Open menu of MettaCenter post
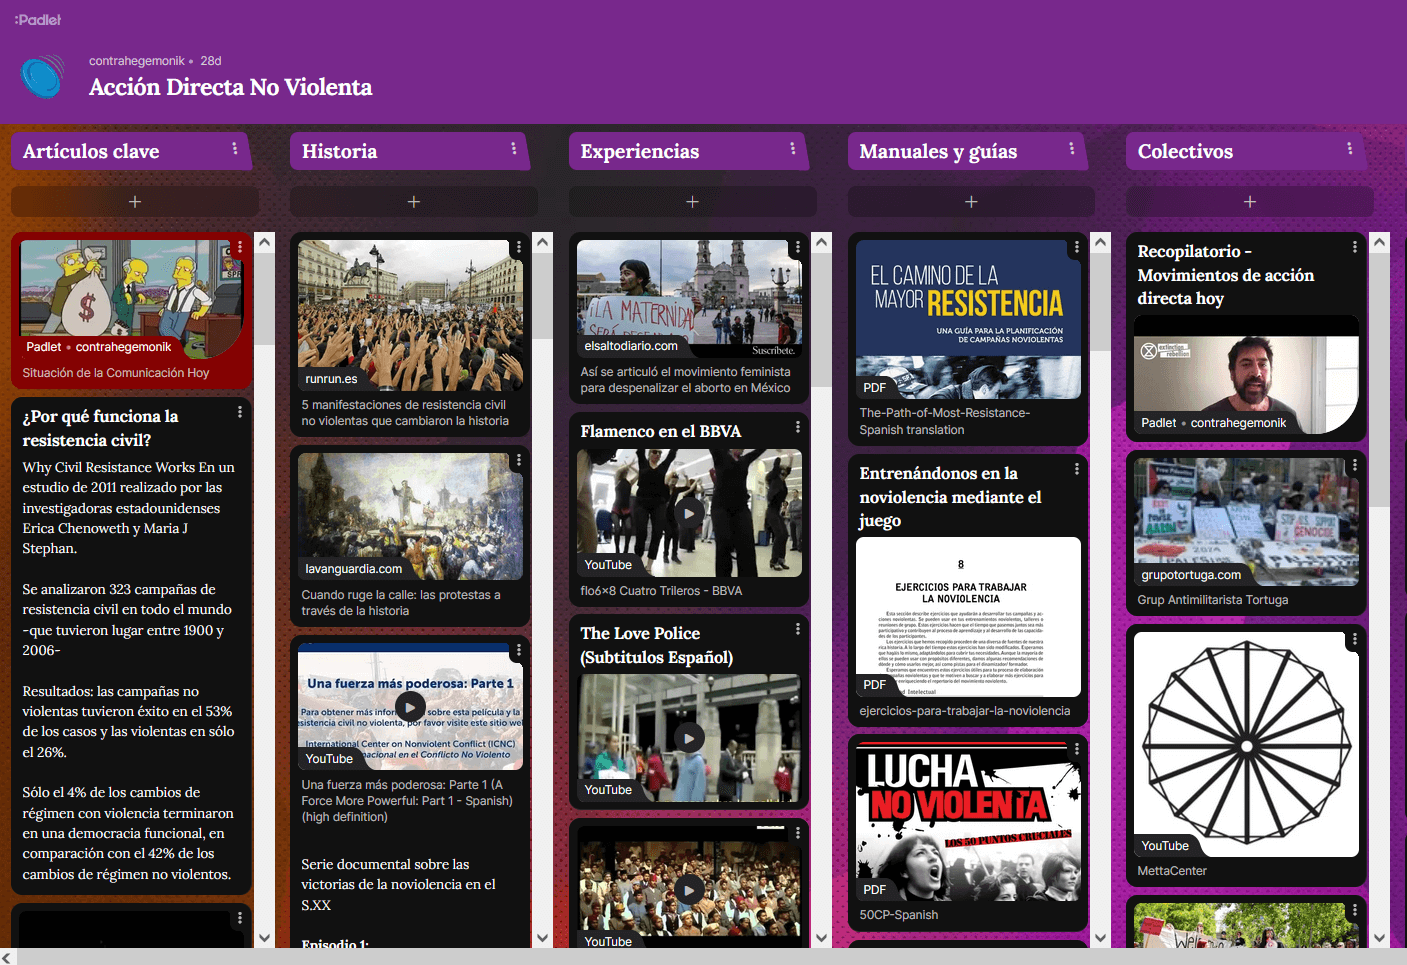The image size is (1407, 965). point(1355,638)
